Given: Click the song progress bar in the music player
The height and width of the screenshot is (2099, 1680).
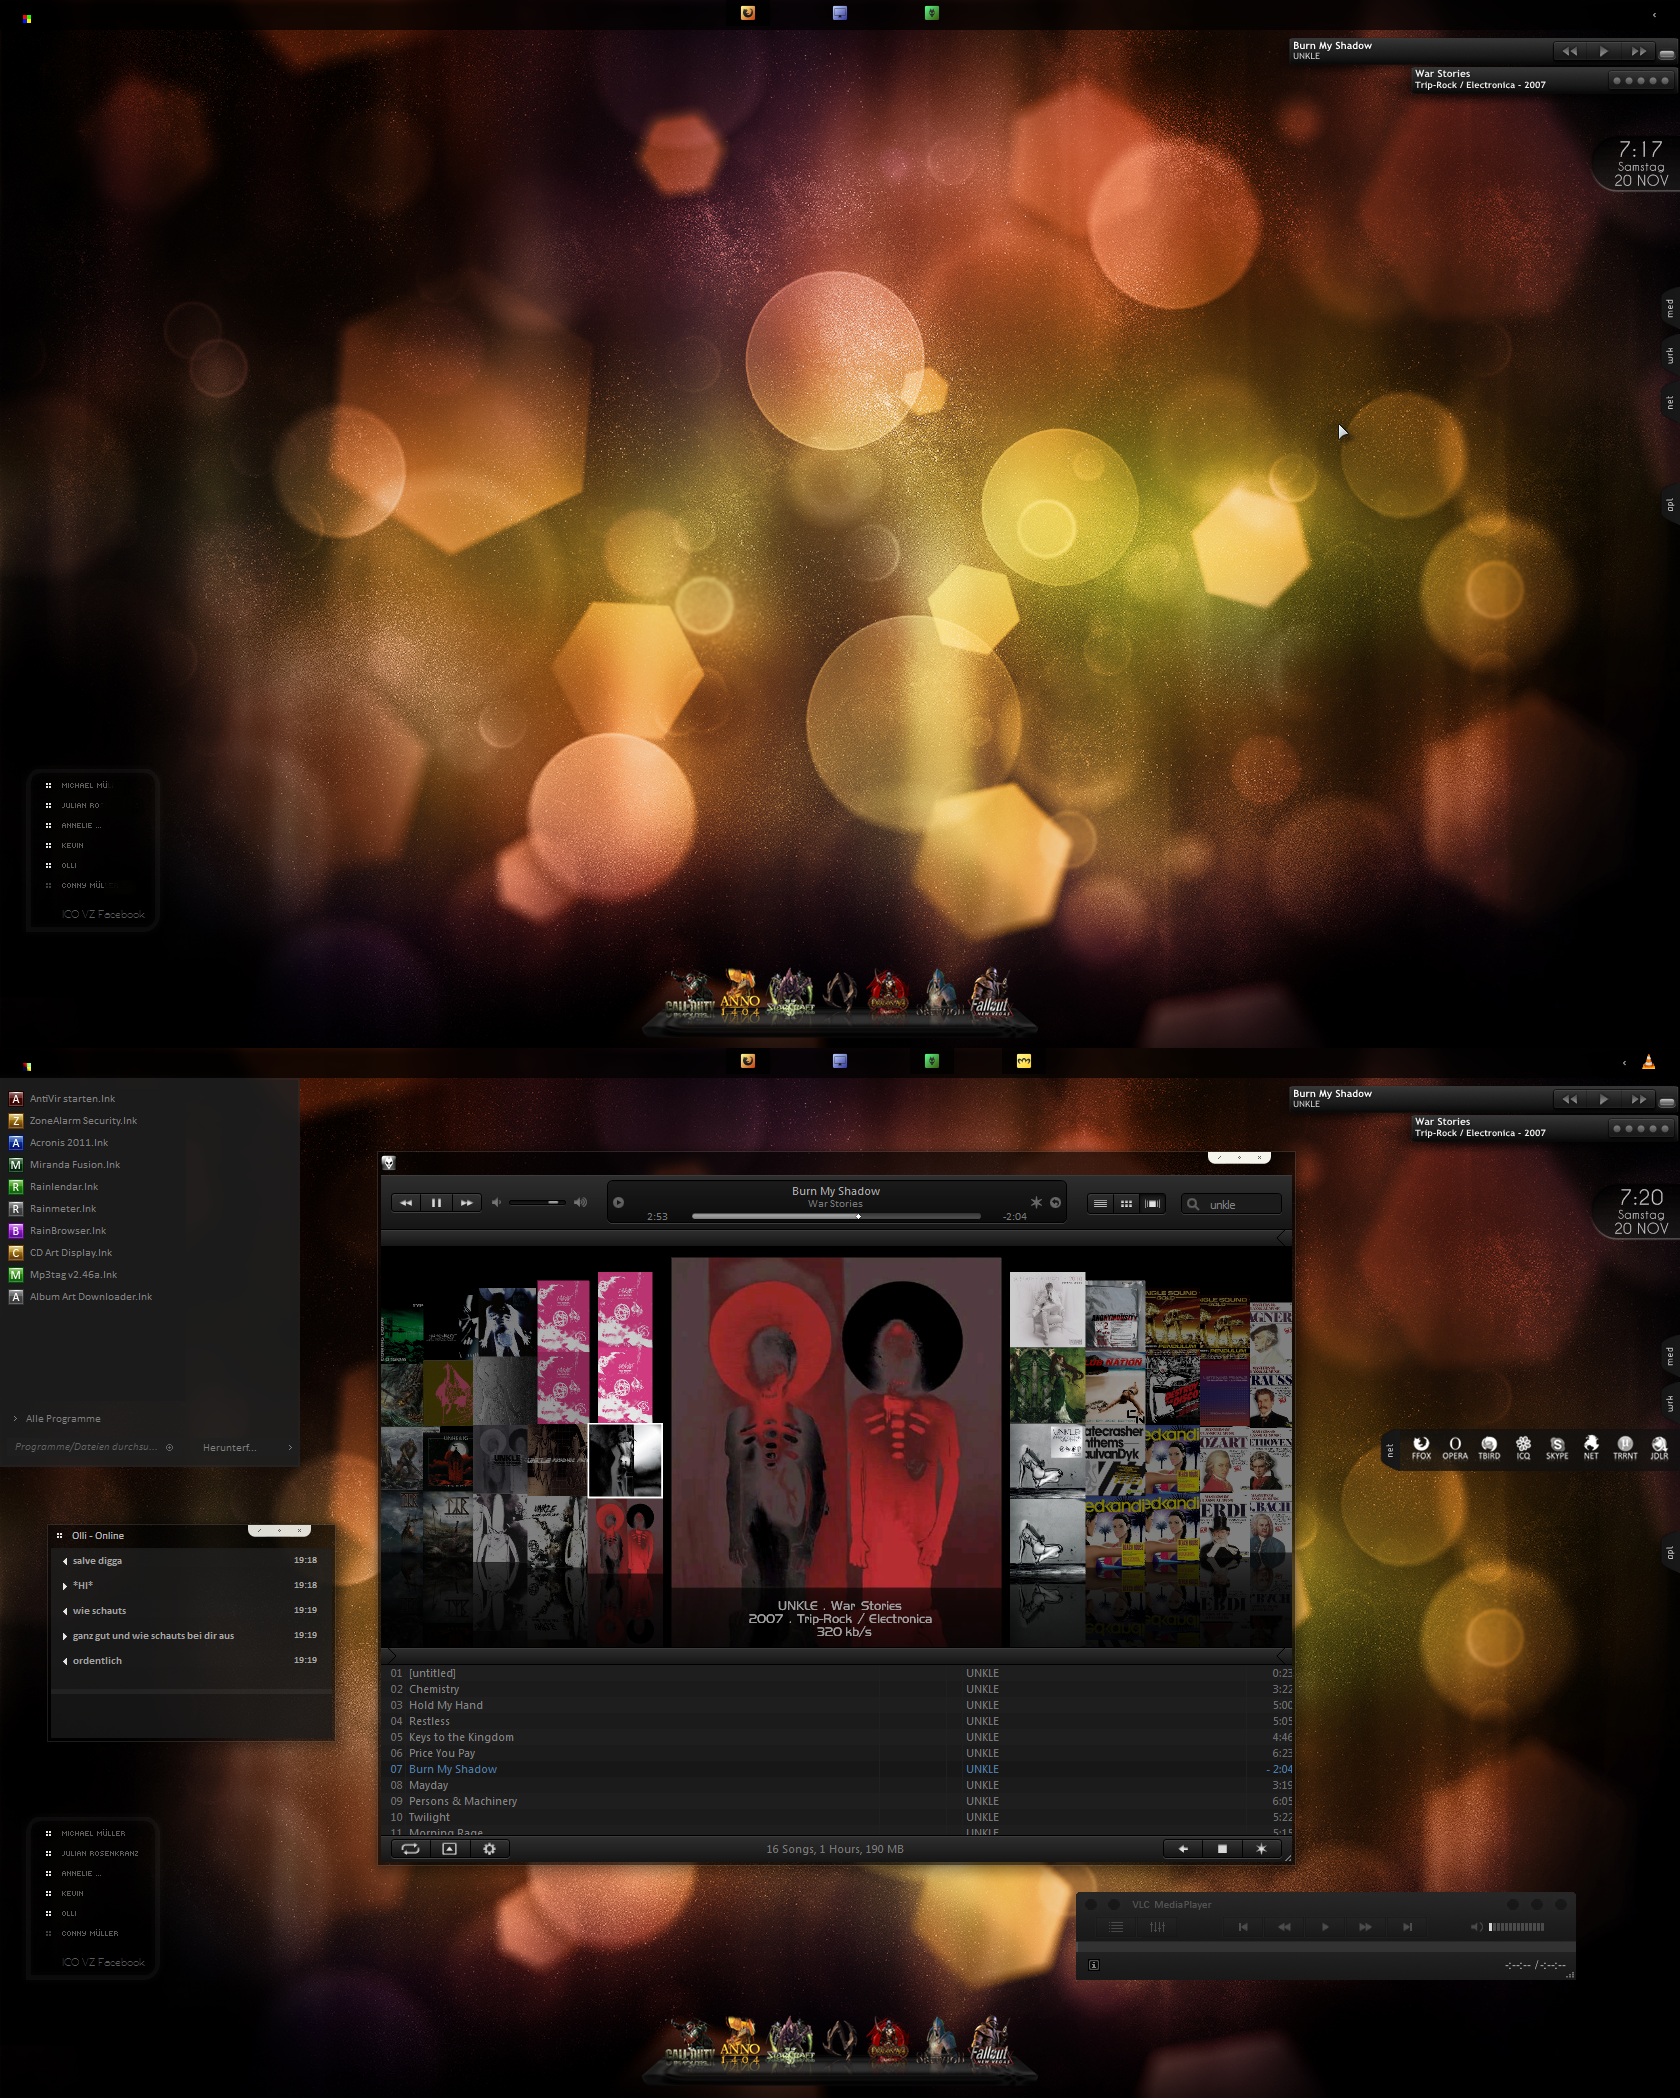Looking at the screenshot, I should tap(836, 1217).
